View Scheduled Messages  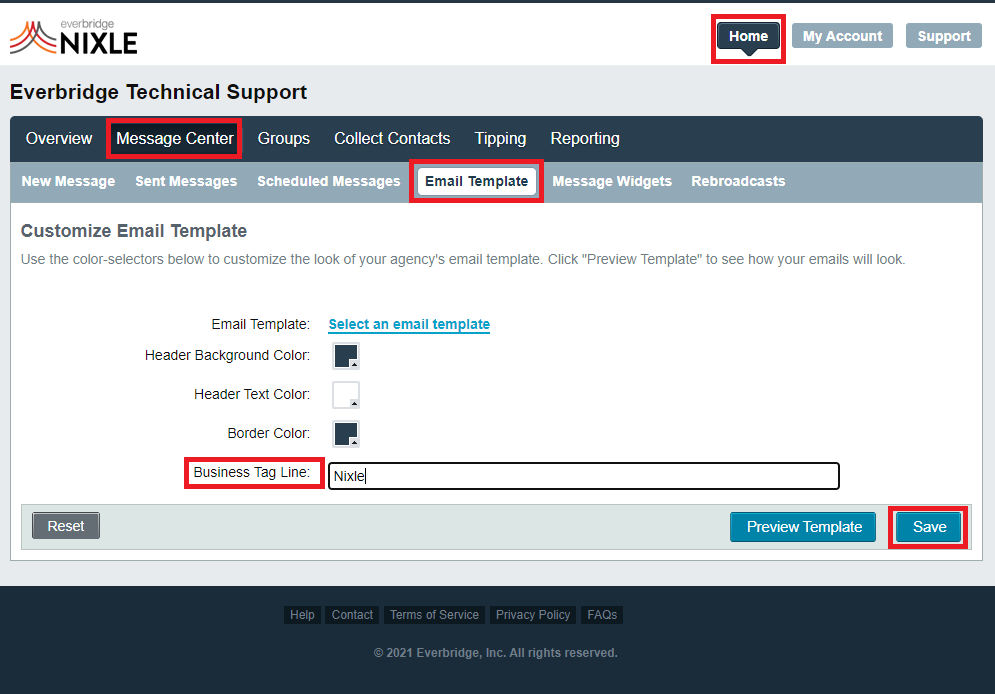329,181
